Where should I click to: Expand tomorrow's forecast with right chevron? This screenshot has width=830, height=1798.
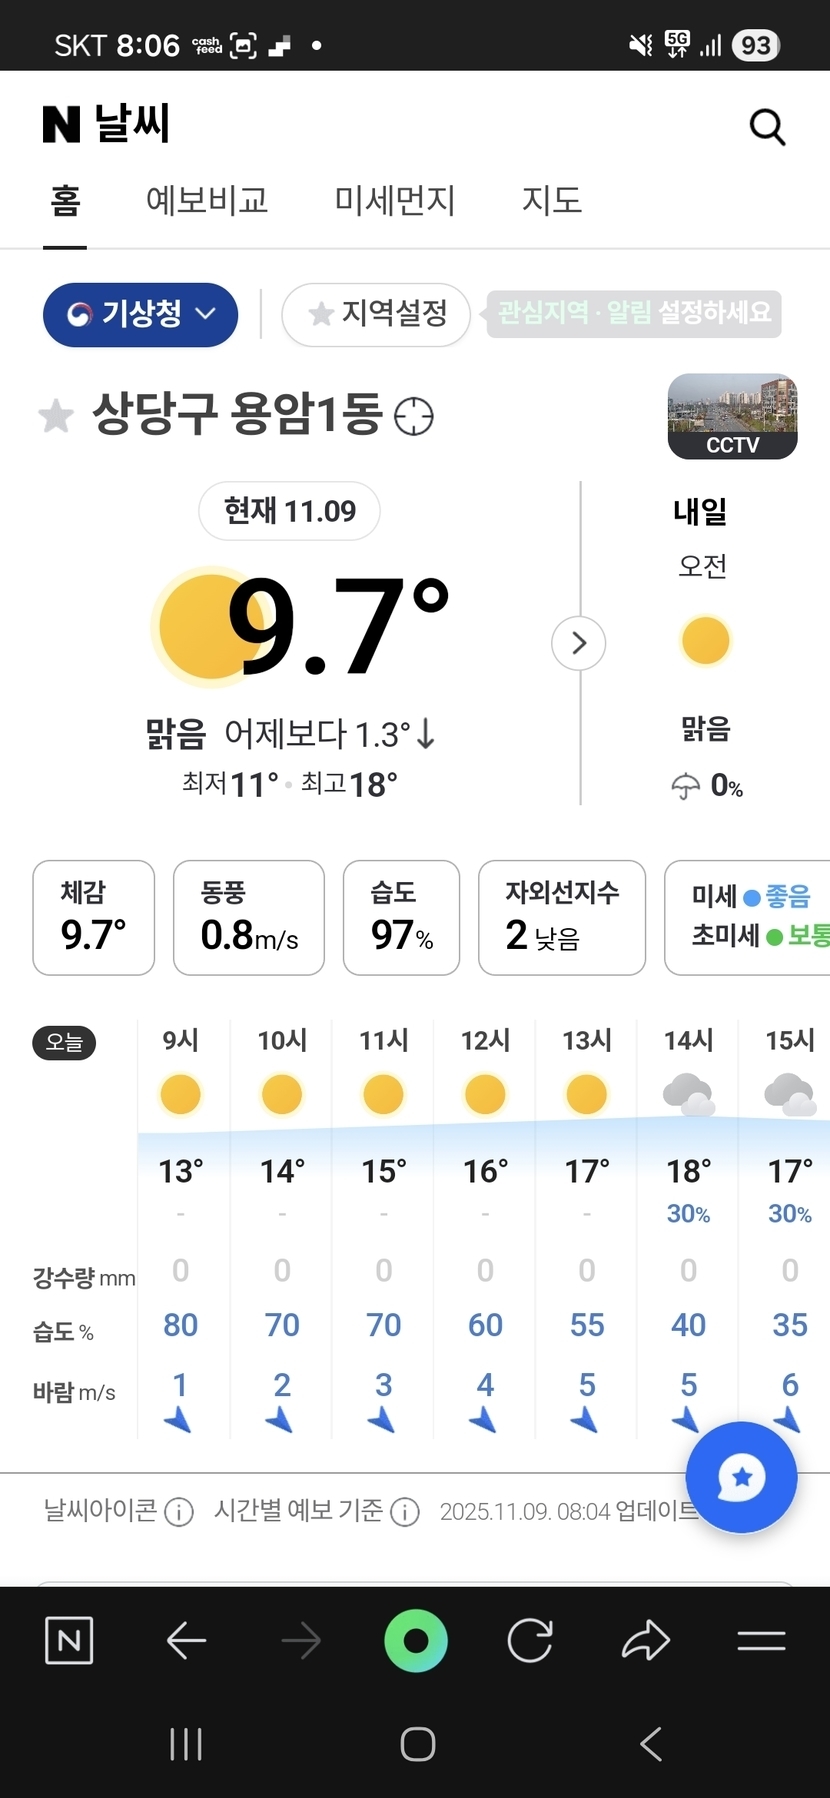[x=578, y=643]
